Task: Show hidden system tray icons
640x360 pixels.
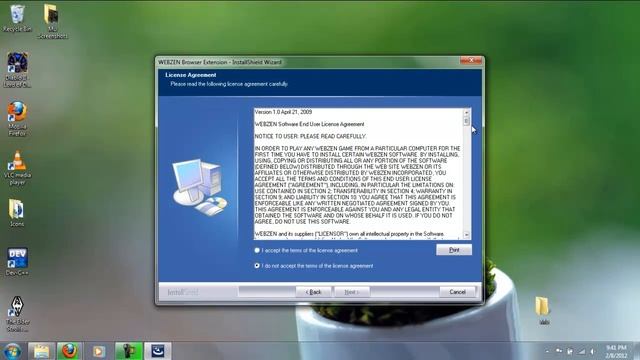Action: click(x=547, y=351)
